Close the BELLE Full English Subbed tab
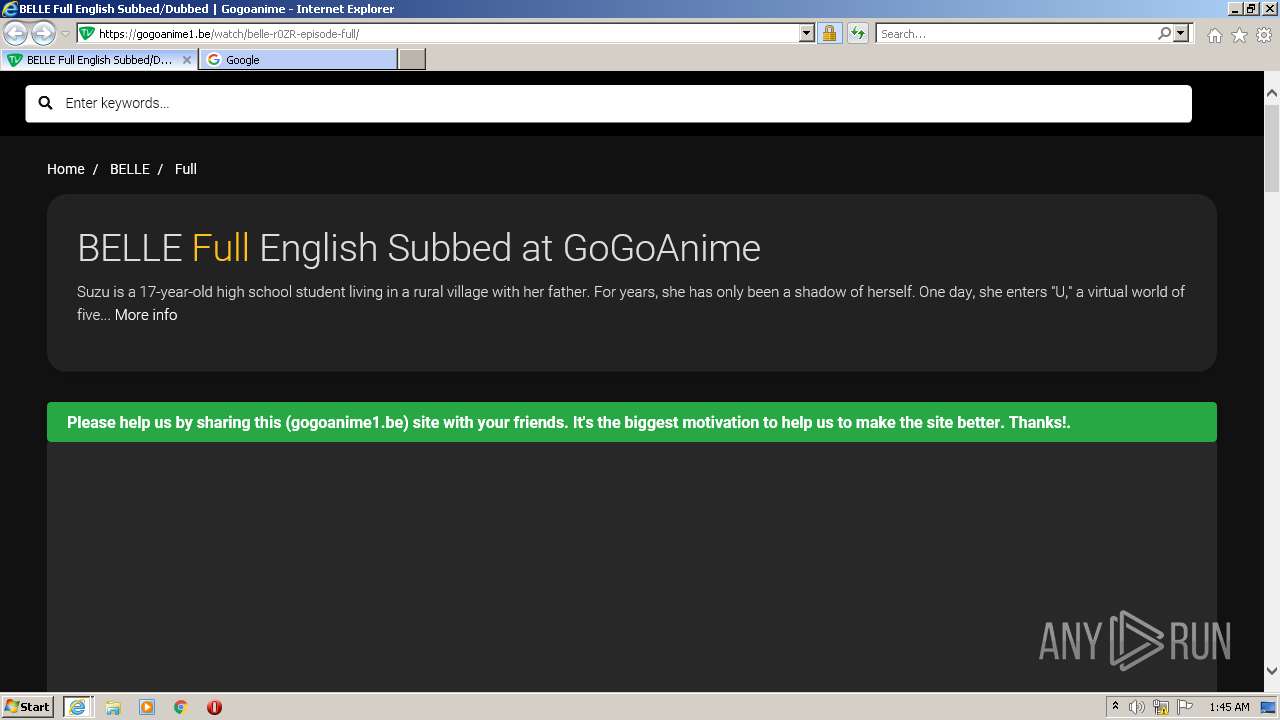The image size is (1280, 720). (186, 60)
